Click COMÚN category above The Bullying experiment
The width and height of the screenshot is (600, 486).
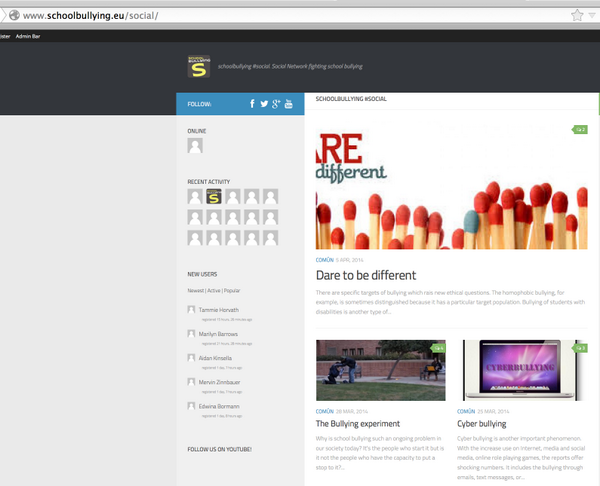[324, 411]
